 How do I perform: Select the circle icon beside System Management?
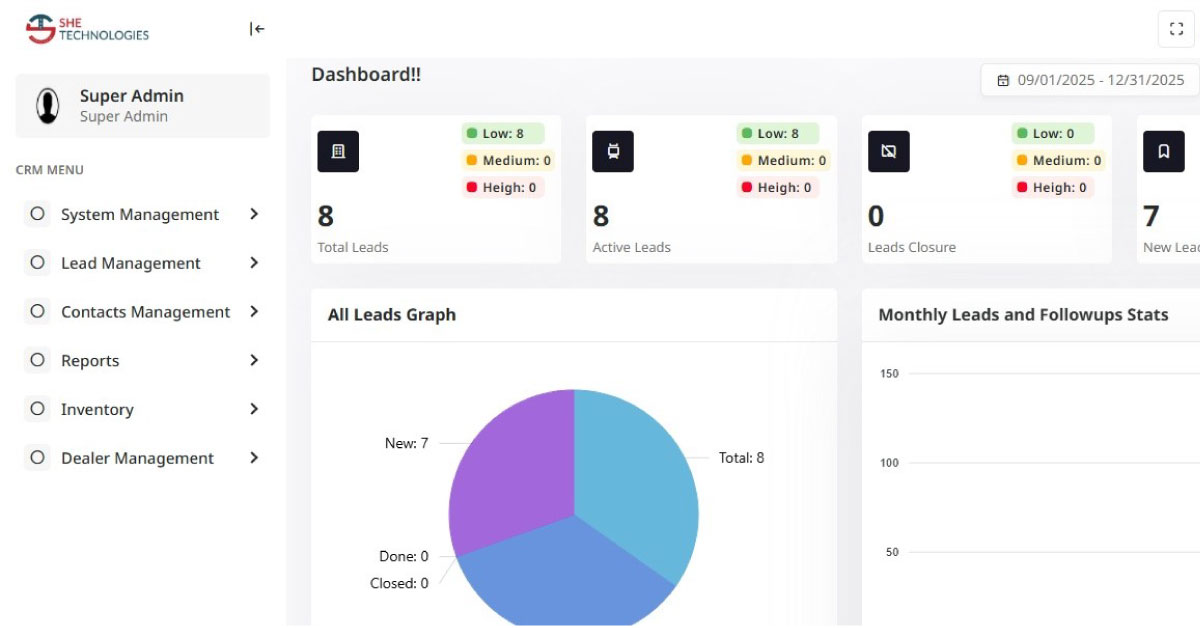[38, 214]
